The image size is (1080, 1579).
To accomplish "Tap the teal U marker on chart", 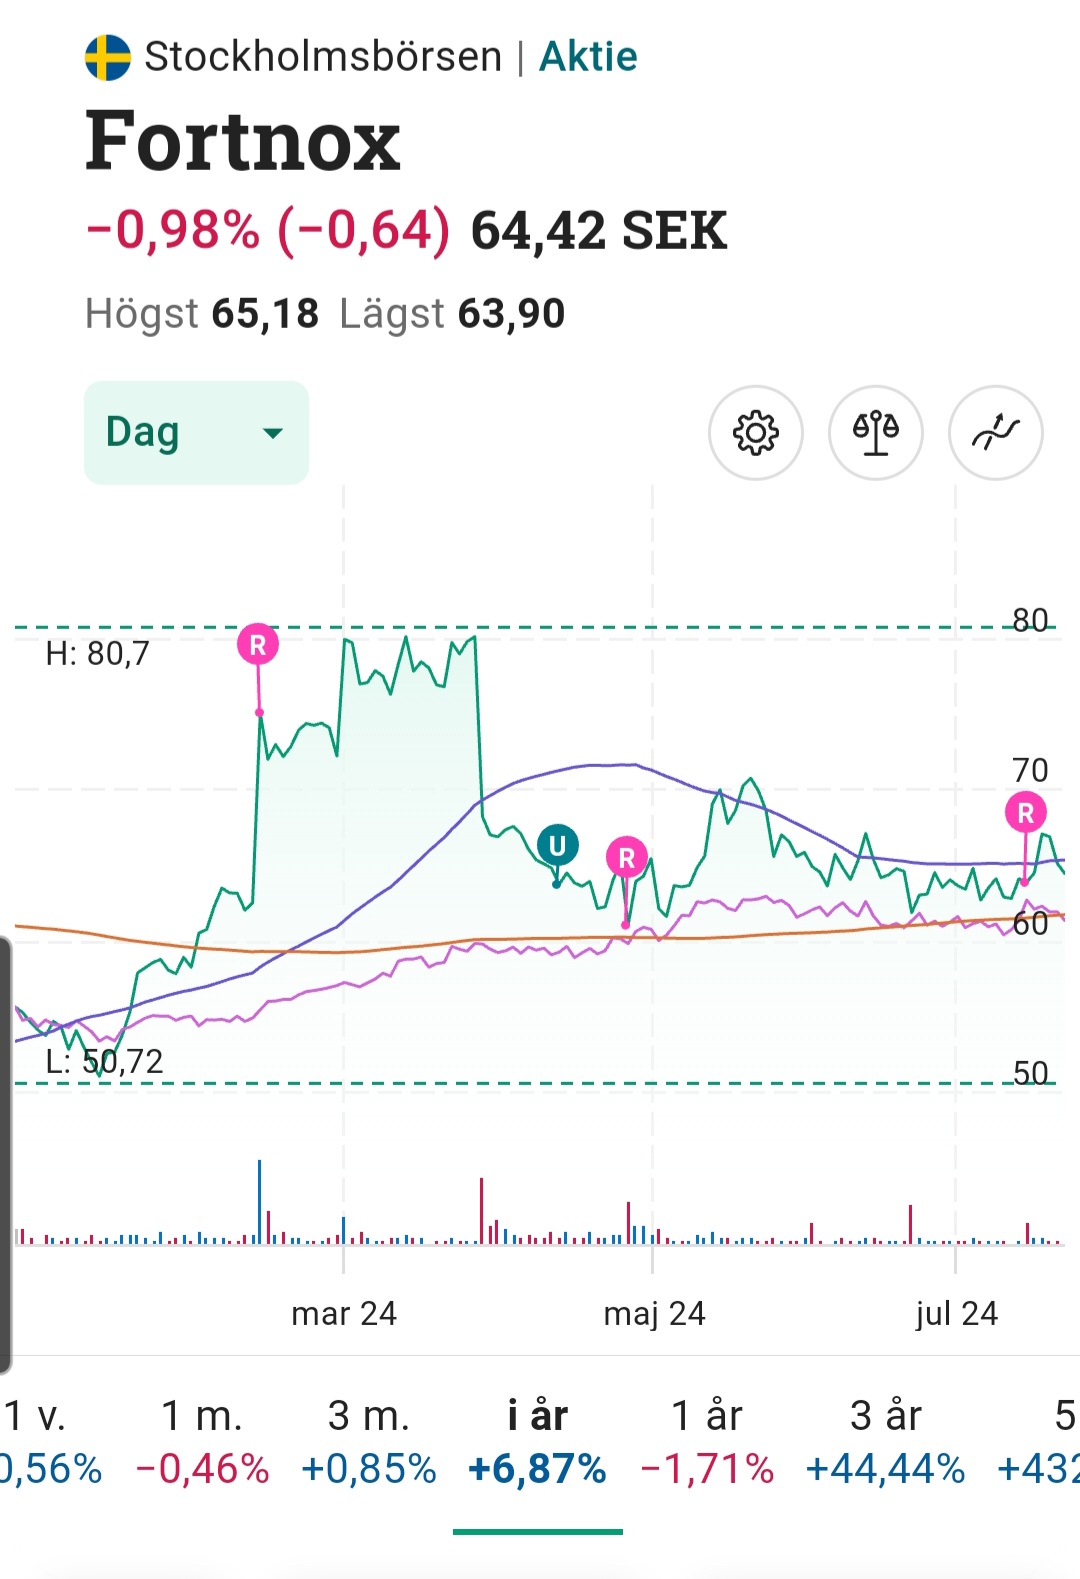I will click(558, 846).
